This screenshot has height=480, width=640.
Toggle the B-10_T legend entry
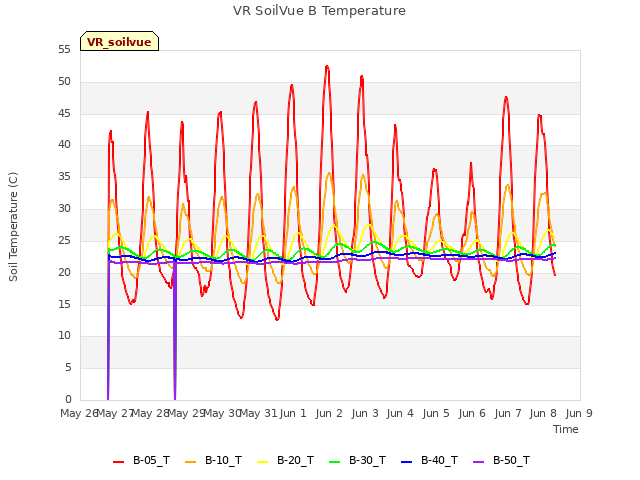tap(213, 460)
